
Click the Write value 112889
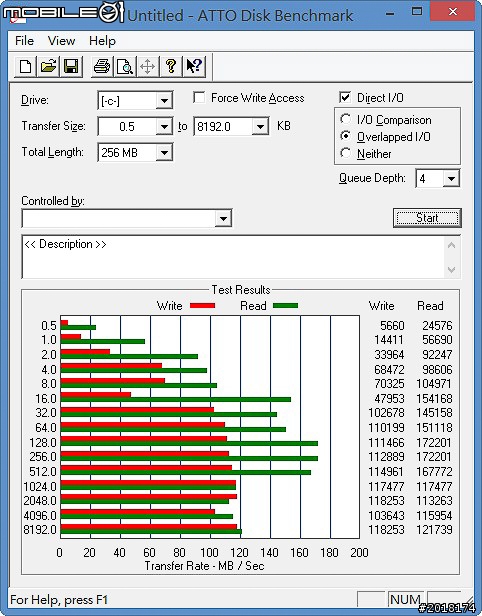(x=386, y=456)
